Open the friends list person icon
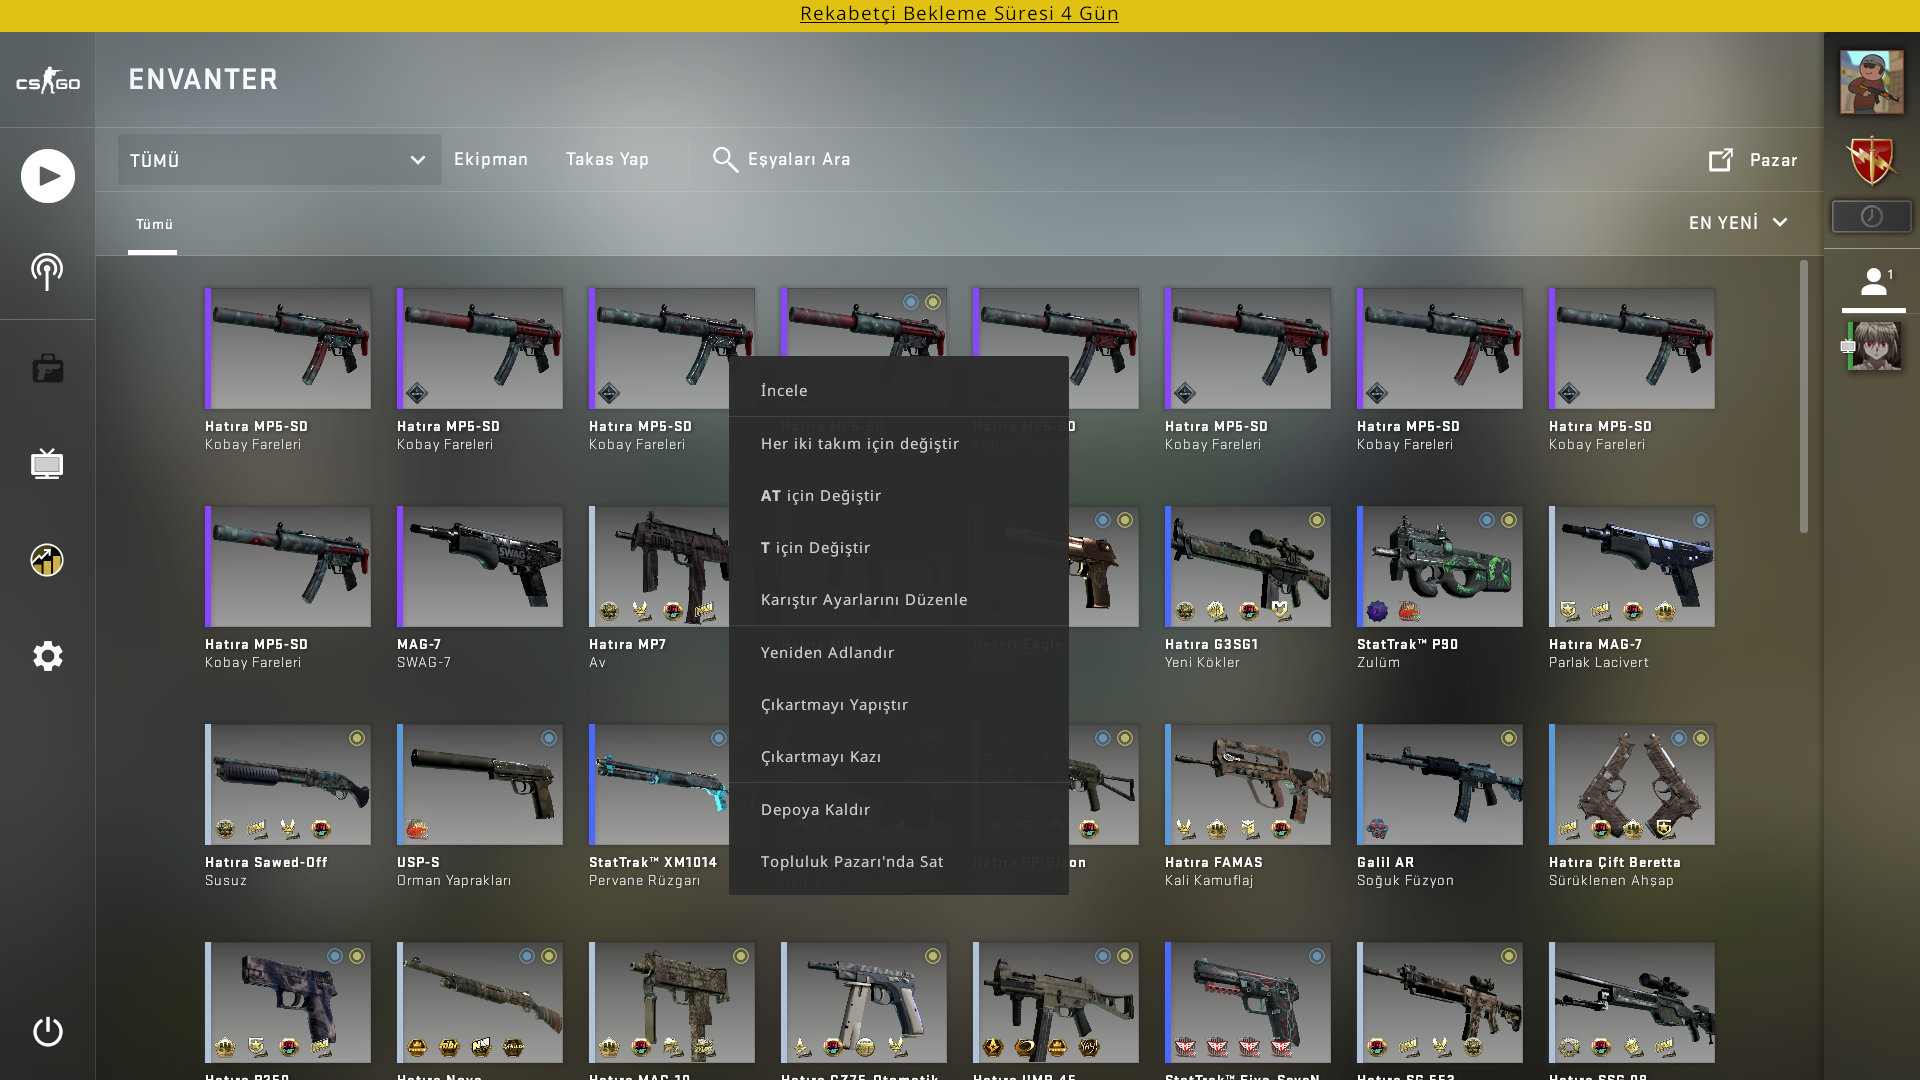This screenshot has height=1080, width=1920. point(1873,283)
